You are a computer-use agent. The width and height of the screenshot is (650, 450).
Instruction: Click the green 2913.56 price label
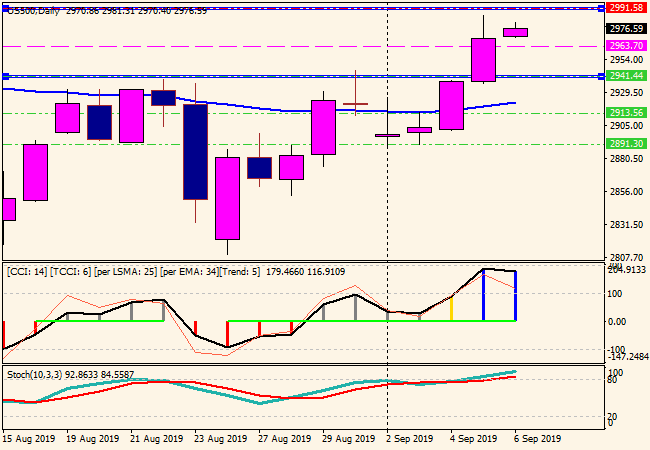click(625, 113)
